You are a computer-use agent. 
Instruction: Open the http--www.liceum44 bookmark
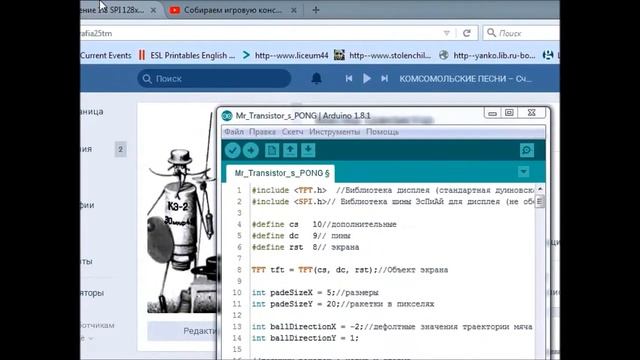(286, 56)
